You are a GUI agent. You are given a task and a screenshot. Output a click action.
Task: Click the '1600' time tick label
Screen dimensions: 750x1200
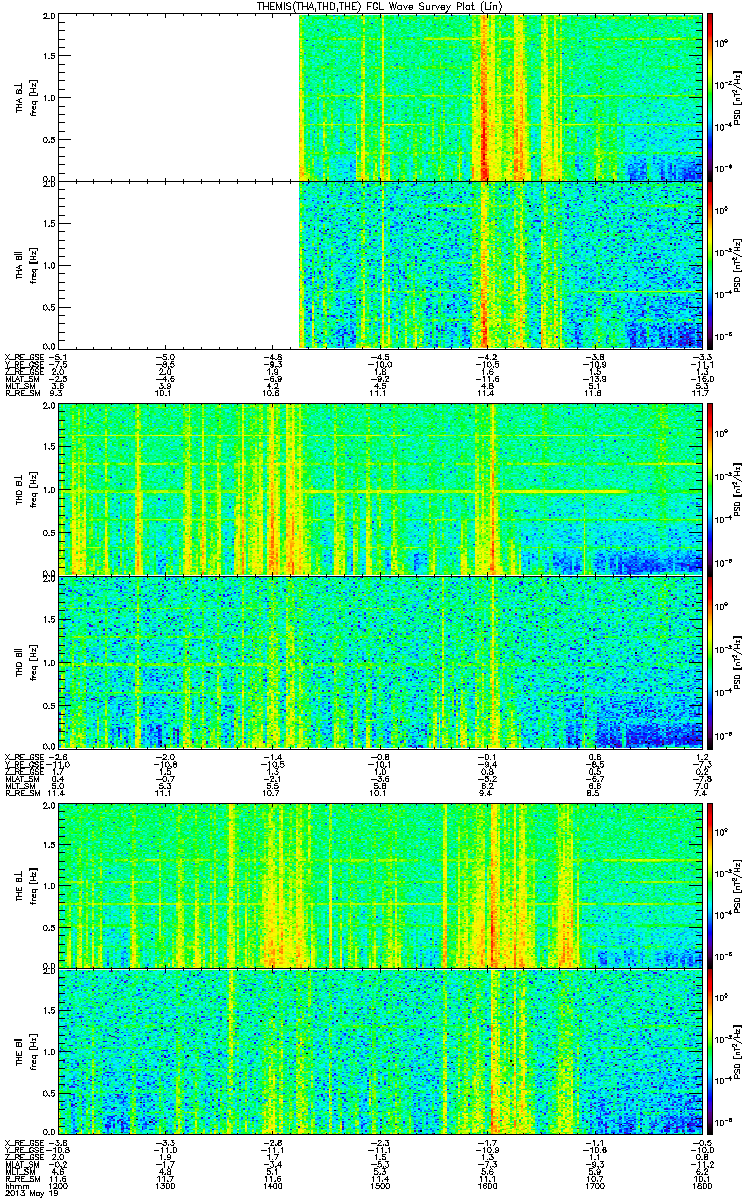pos(489,1186)
